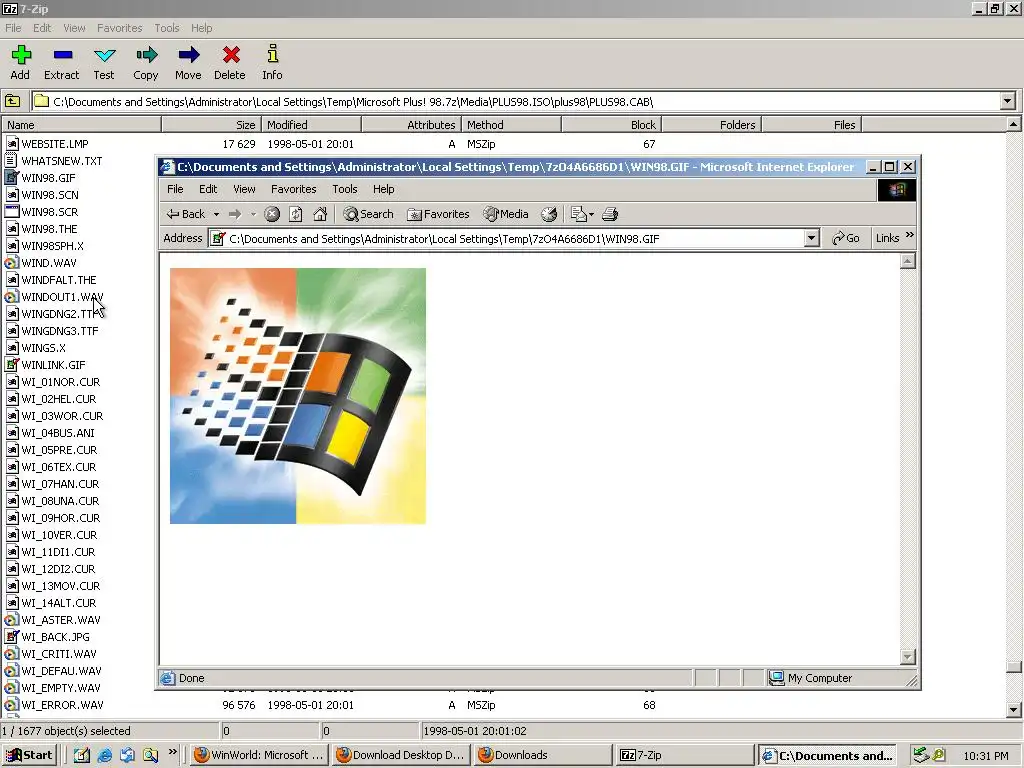Select WINLINK.GIF in the list
This screenshot has width=1024, height=768.
(53, 365)
